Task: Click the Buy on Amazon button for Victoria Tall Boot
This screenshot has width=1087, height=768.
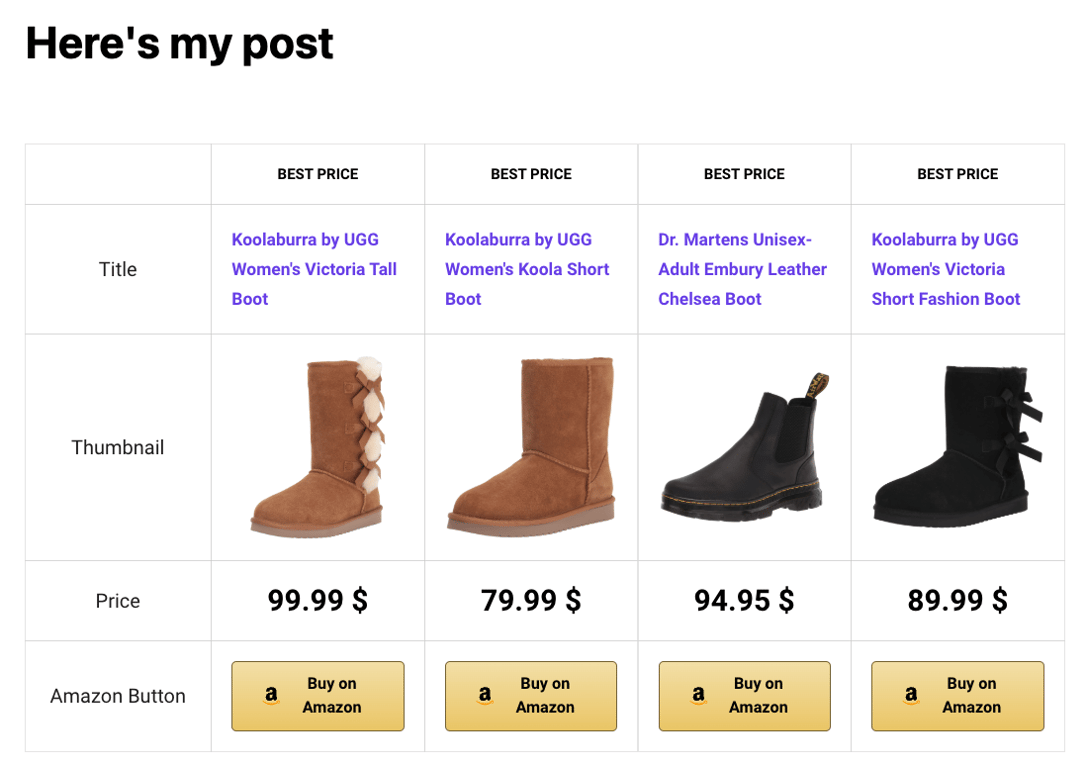Action: tap(317, 696)
